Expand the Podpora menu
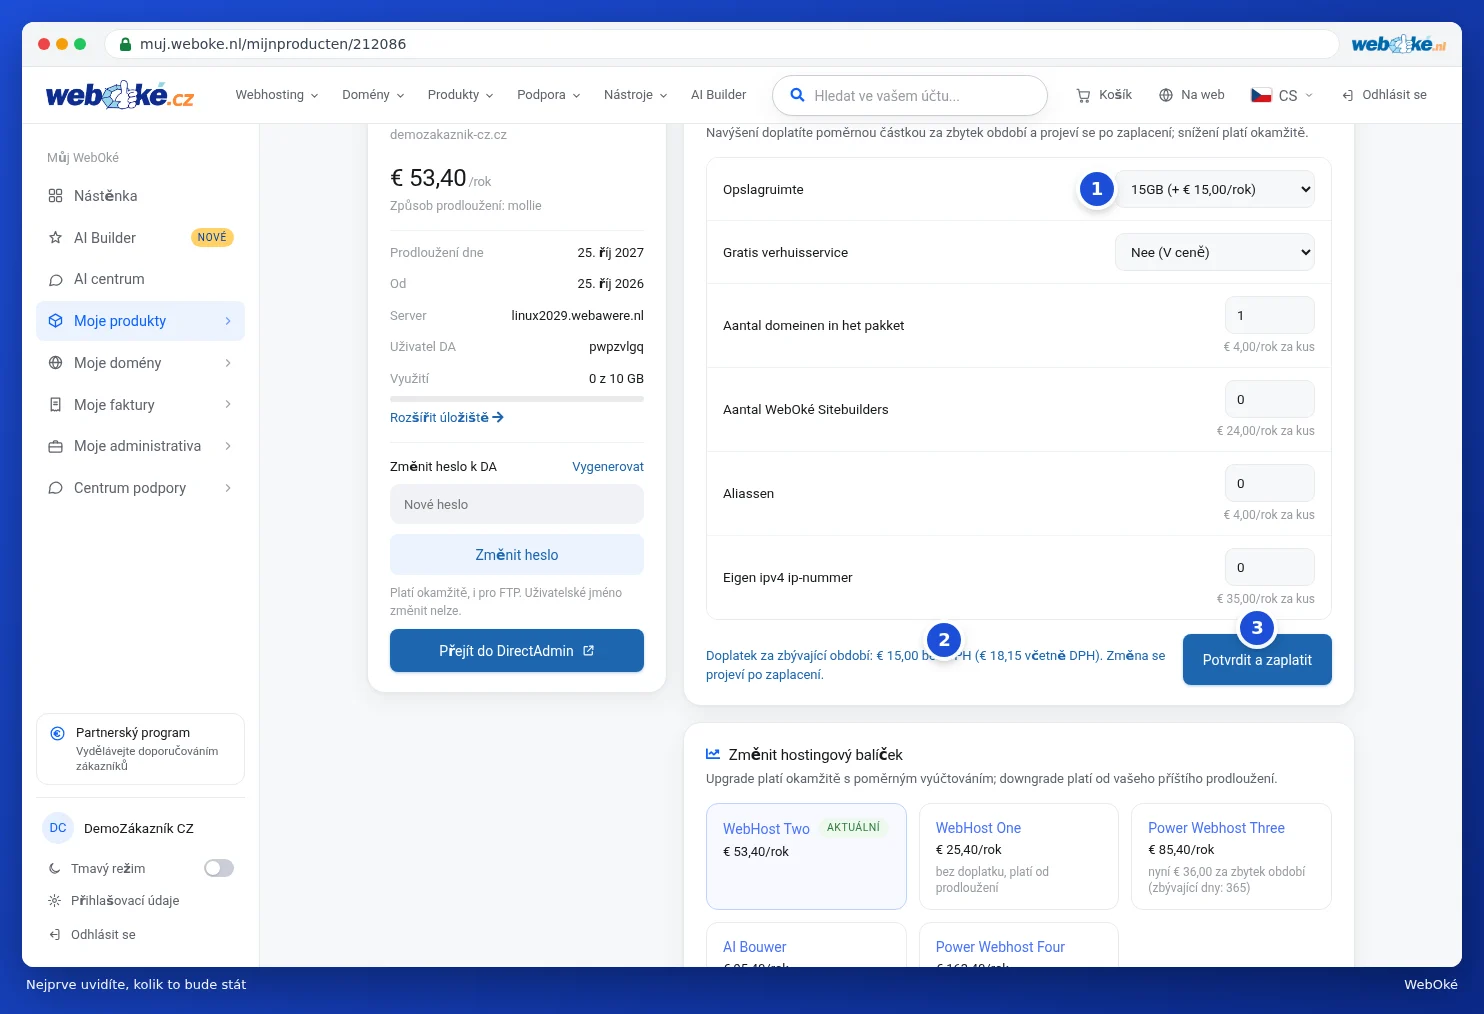The image size is (1484, 1014). click(548, 95)
